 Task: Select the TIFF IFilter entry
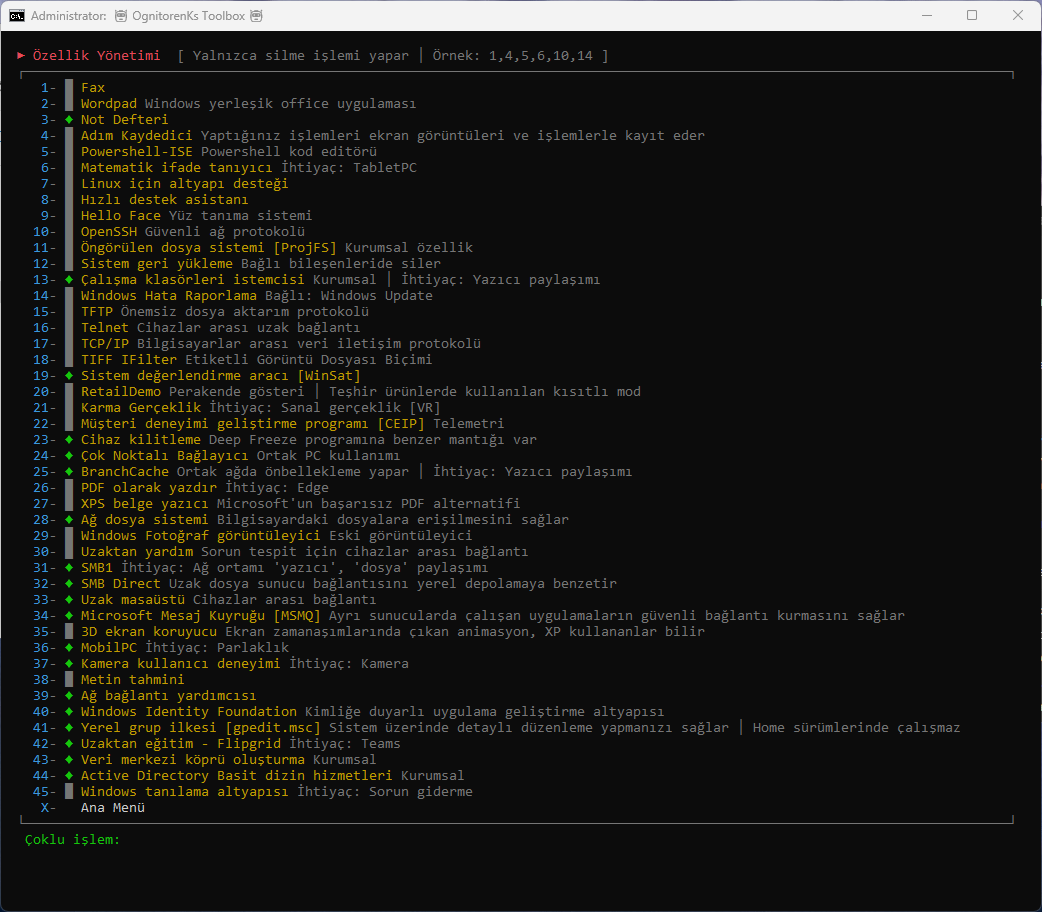pos(129,360)
